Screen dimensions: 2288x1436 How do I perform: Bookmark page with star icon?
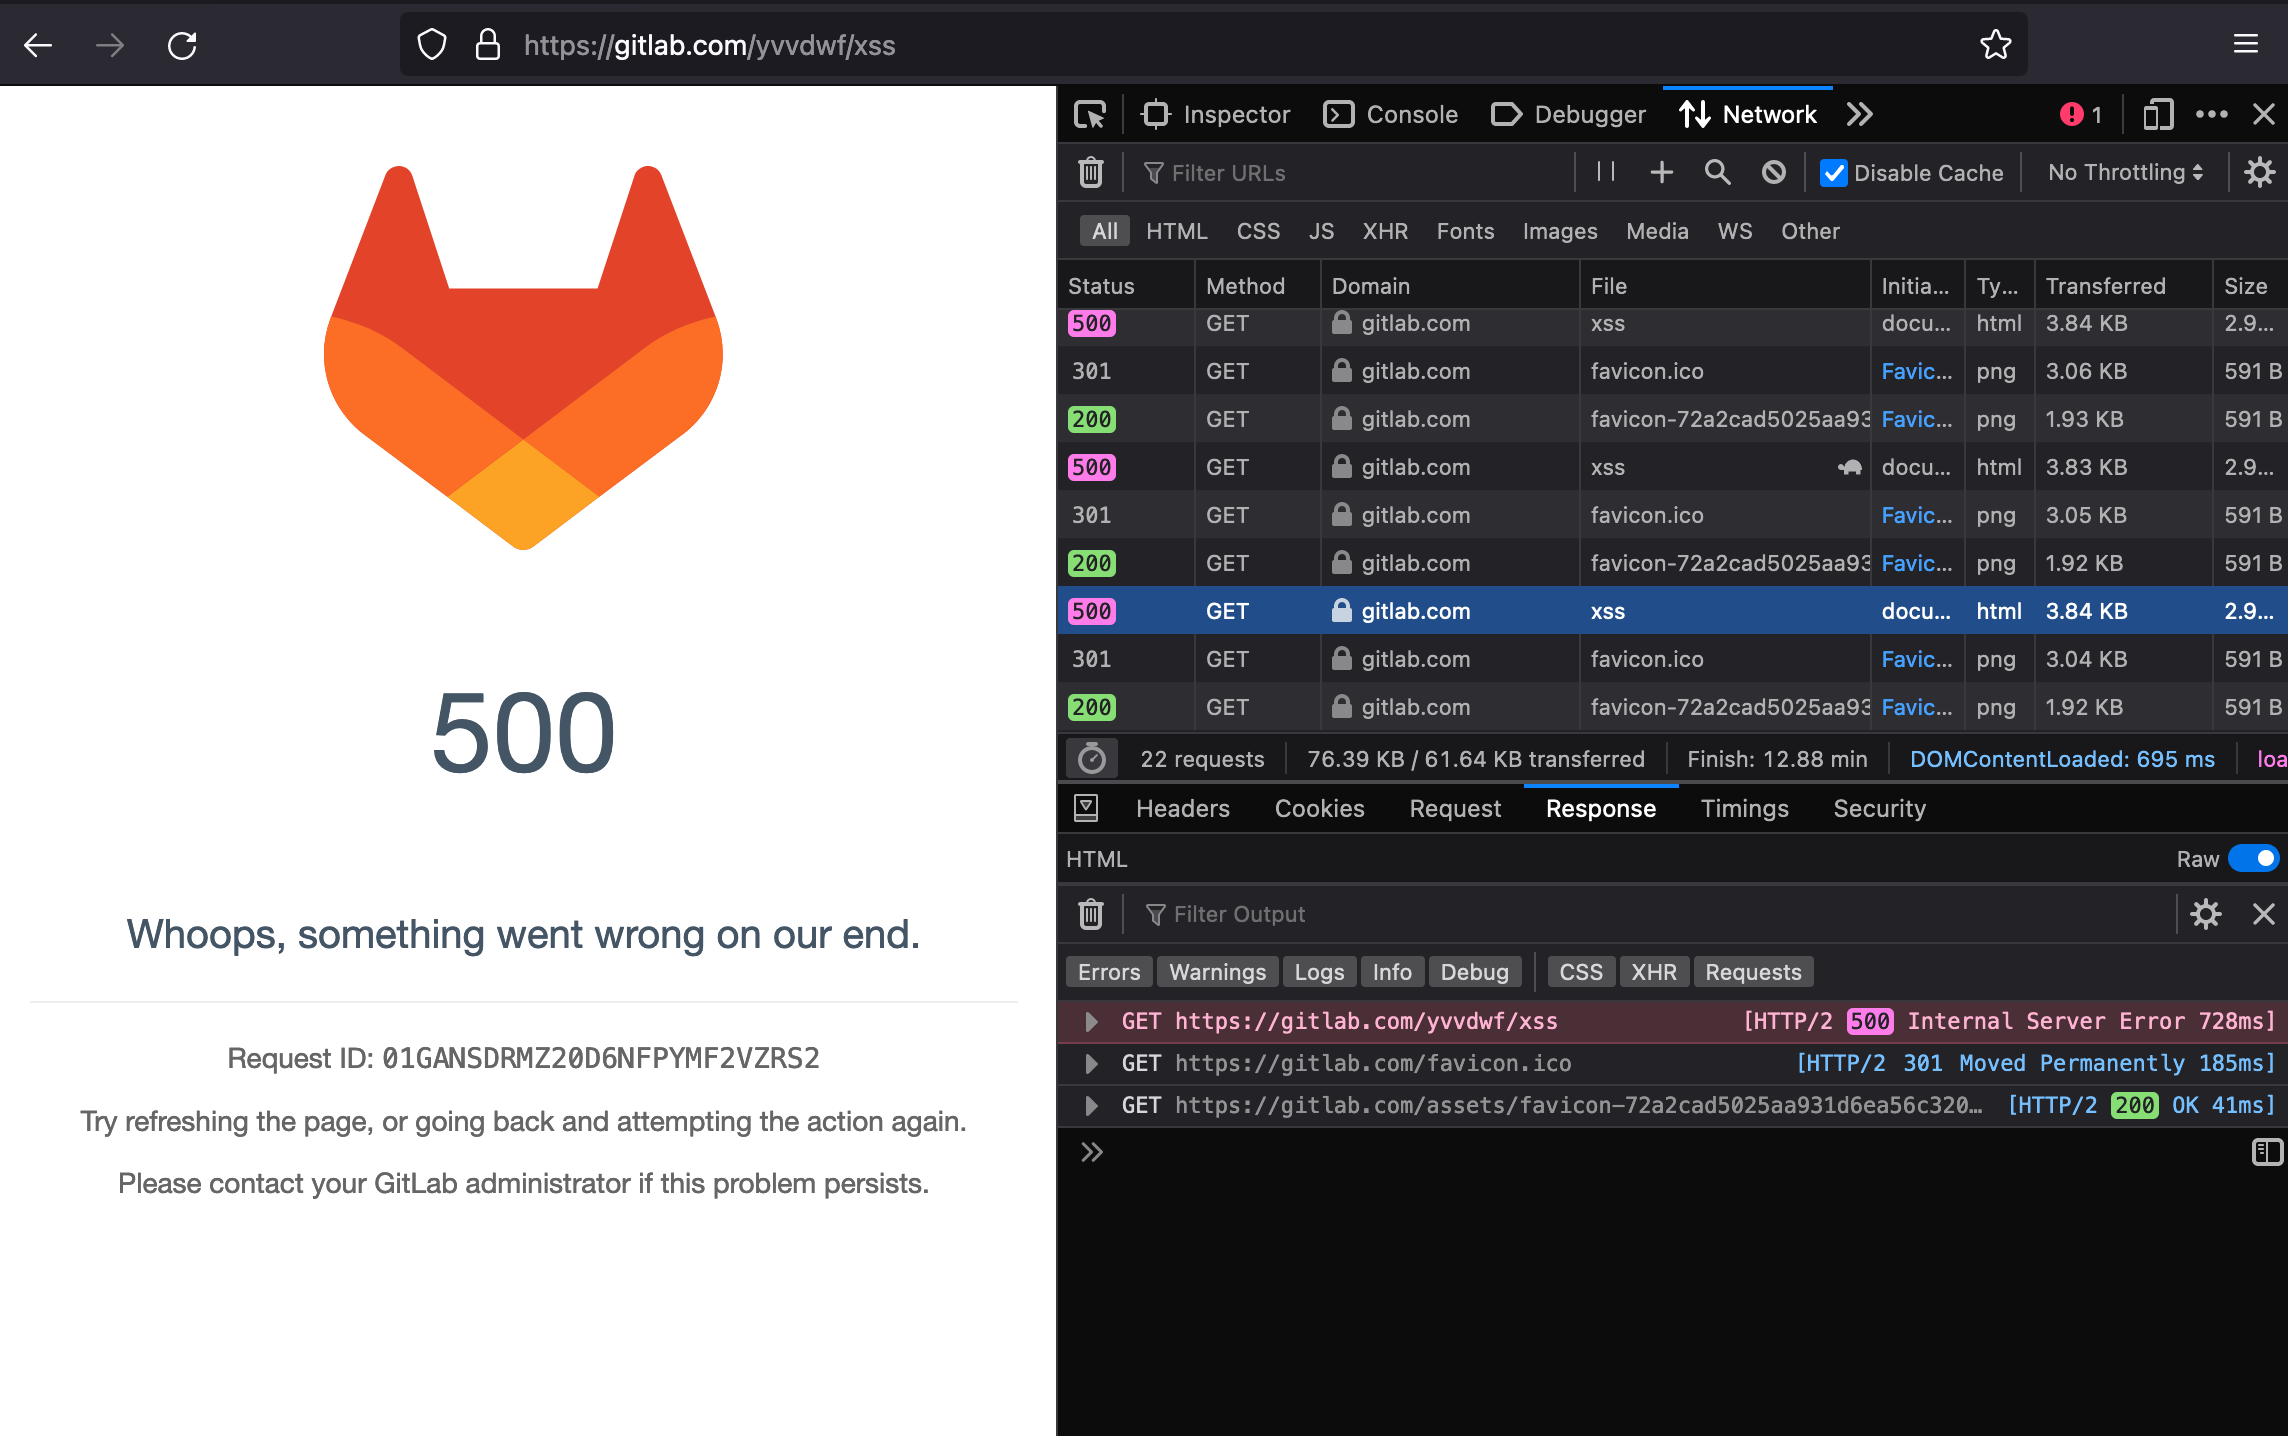[x=1995, y=45]
